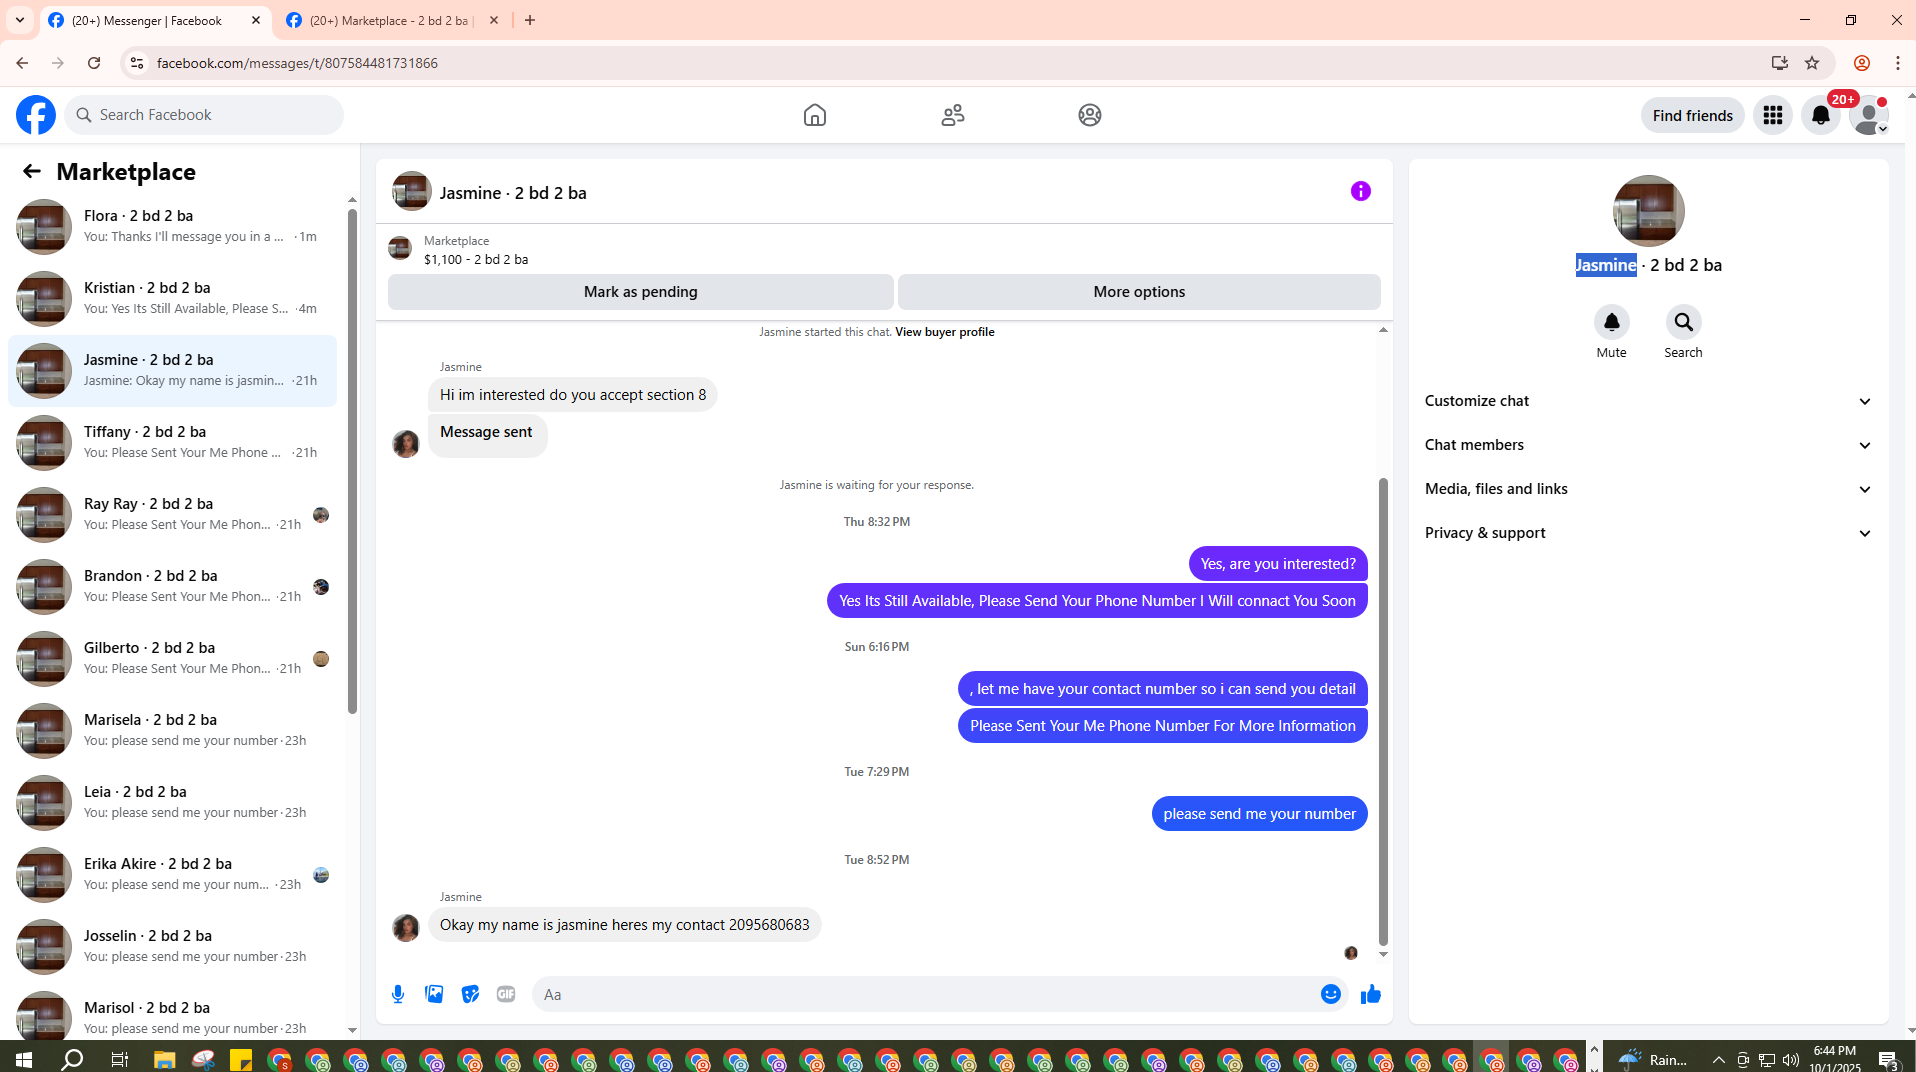Record a voice clip with the microphone
Viewport: 1916px width, 1072px height.
pos(398,994)
